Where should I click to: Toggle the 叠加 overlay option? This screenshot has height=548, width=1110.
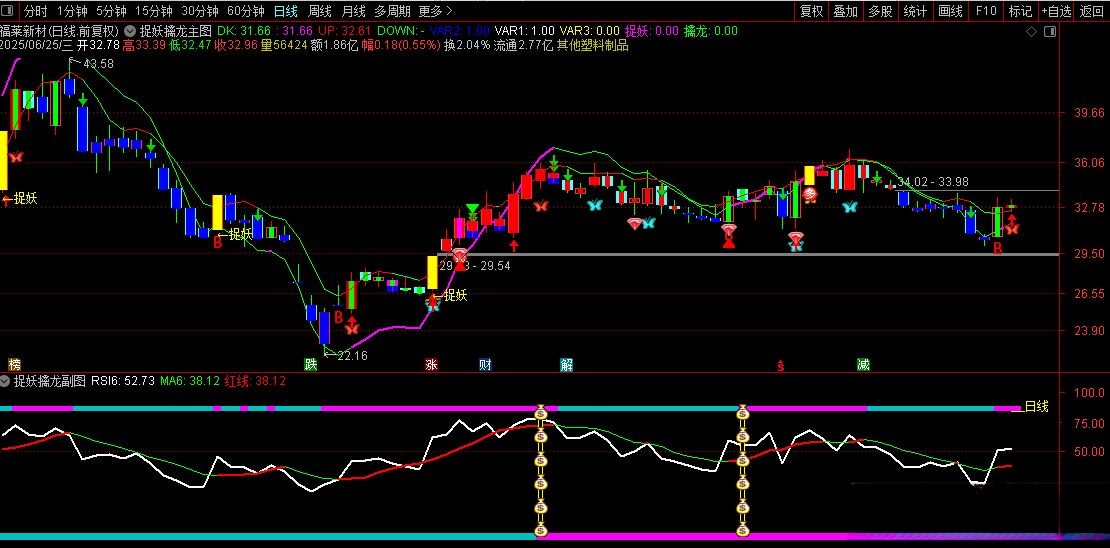(845, 11)
